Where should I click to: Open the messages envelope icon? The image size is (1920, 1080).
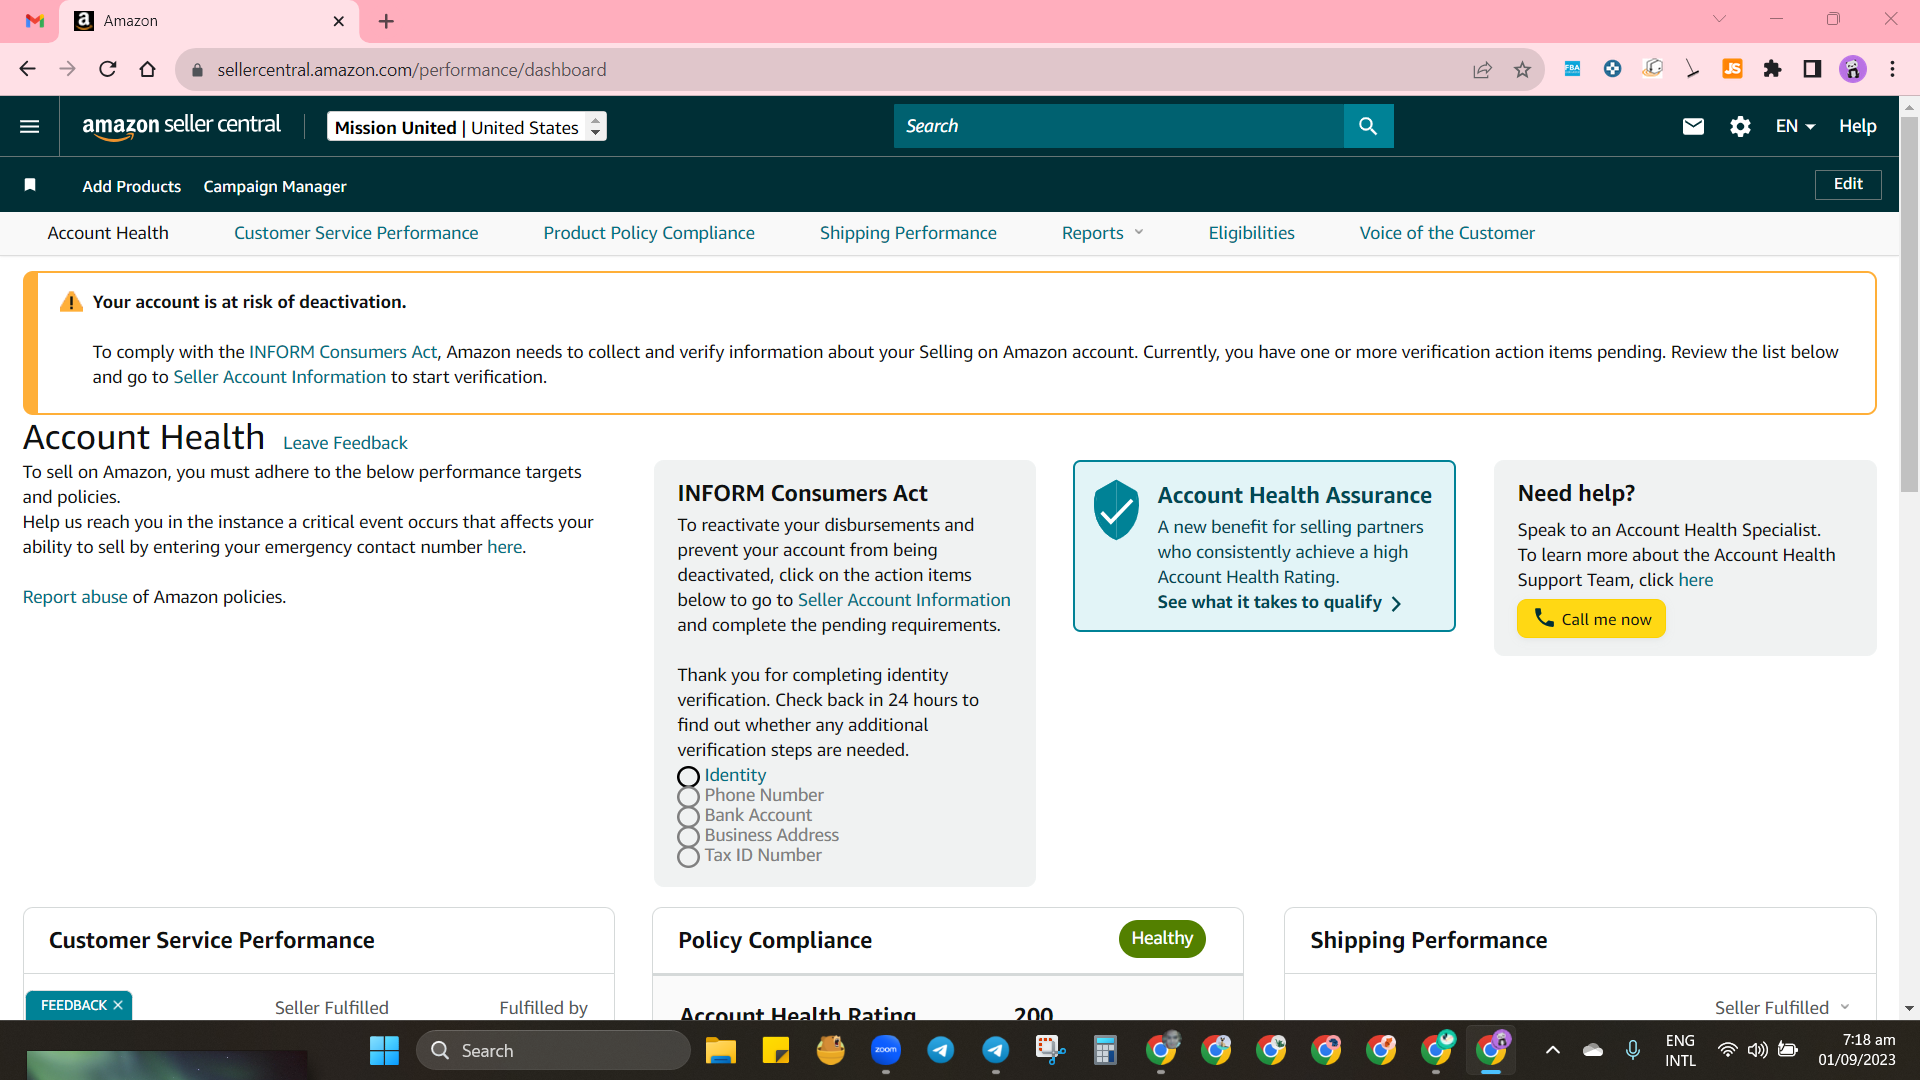coord(1693,126)
